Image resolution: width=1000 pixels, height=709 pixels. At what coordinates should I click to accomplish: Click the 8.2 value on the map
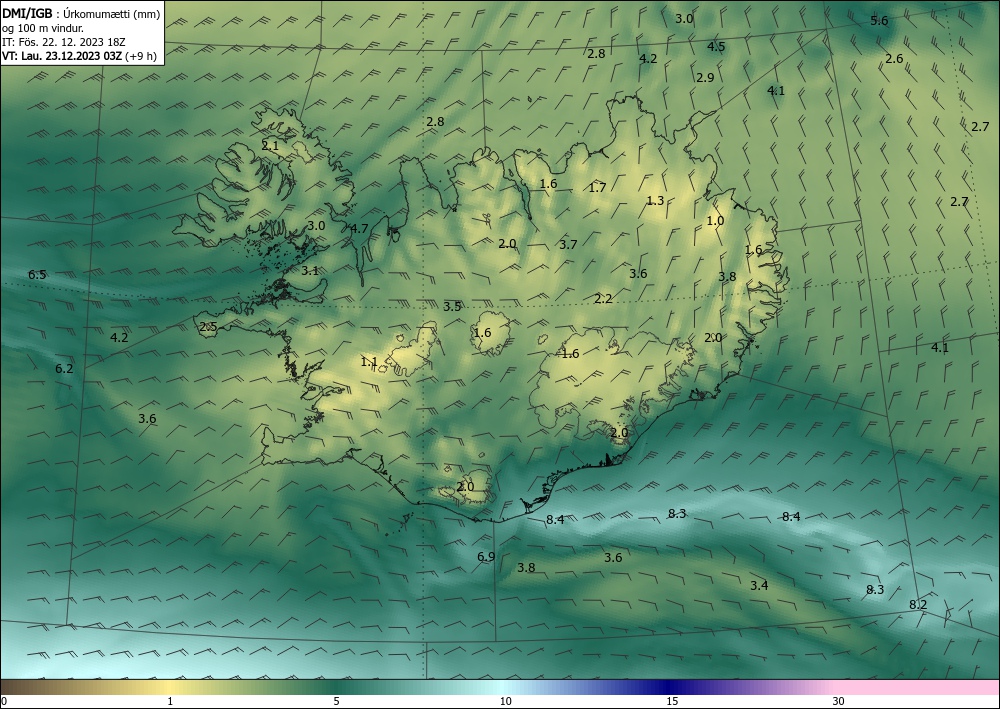(x=918, y=604)
